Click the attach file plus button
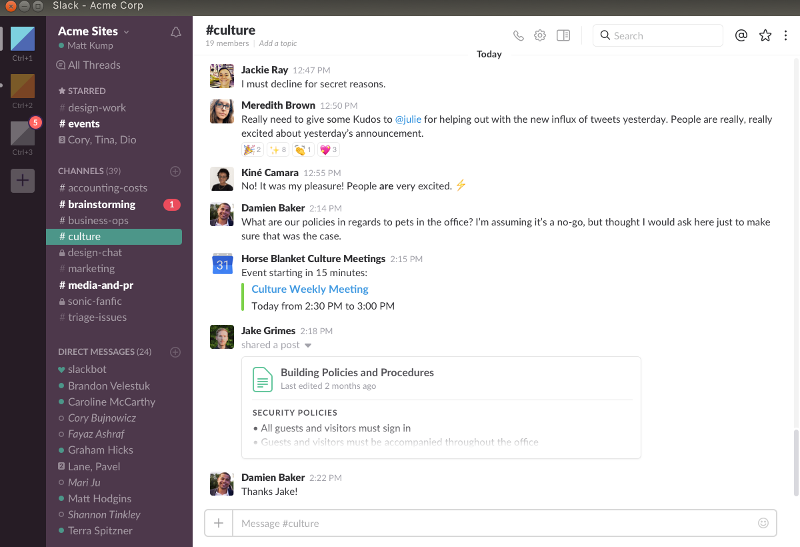Screen dimensions: 800x547 click(x=218, y=523)
